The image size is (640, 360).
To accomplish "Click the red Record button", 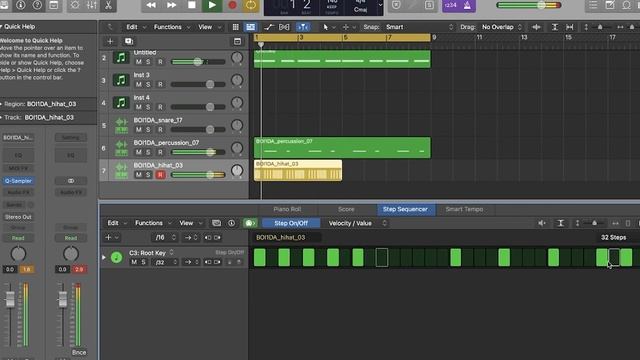I will [x=232, y=5].
